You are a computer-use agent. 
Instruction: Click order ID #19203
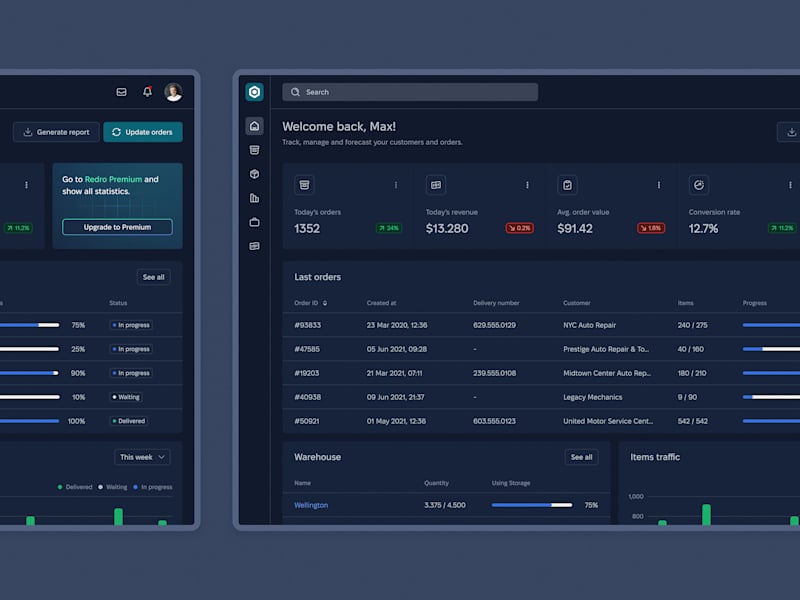(307, 373)
